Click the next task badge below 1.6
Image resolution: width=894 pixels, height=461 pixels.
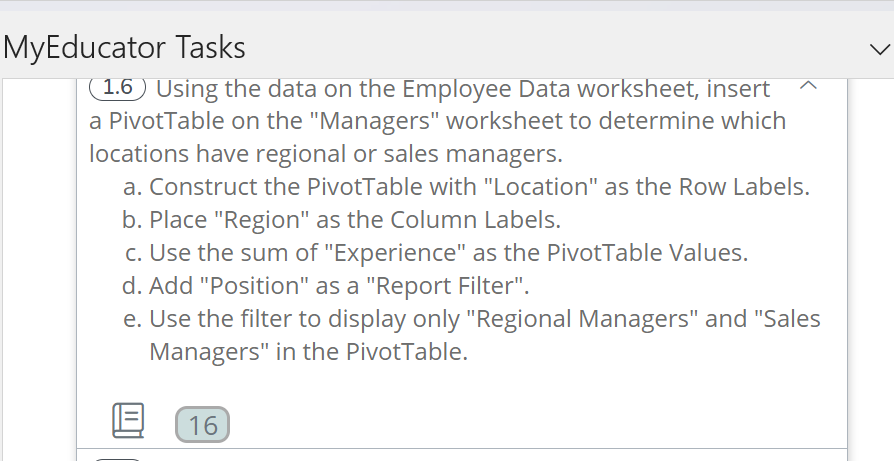click(x=118, y=458)
